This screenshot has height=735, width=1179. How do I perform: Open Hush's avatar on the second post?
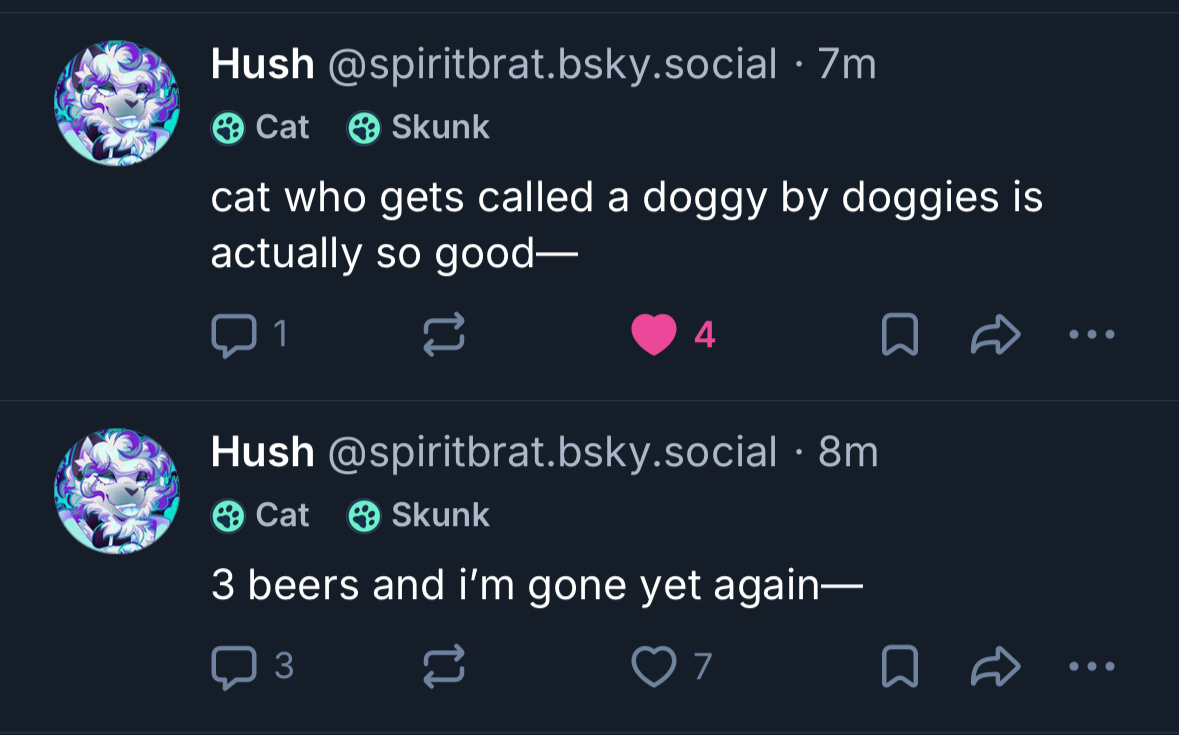click(116, 491)
